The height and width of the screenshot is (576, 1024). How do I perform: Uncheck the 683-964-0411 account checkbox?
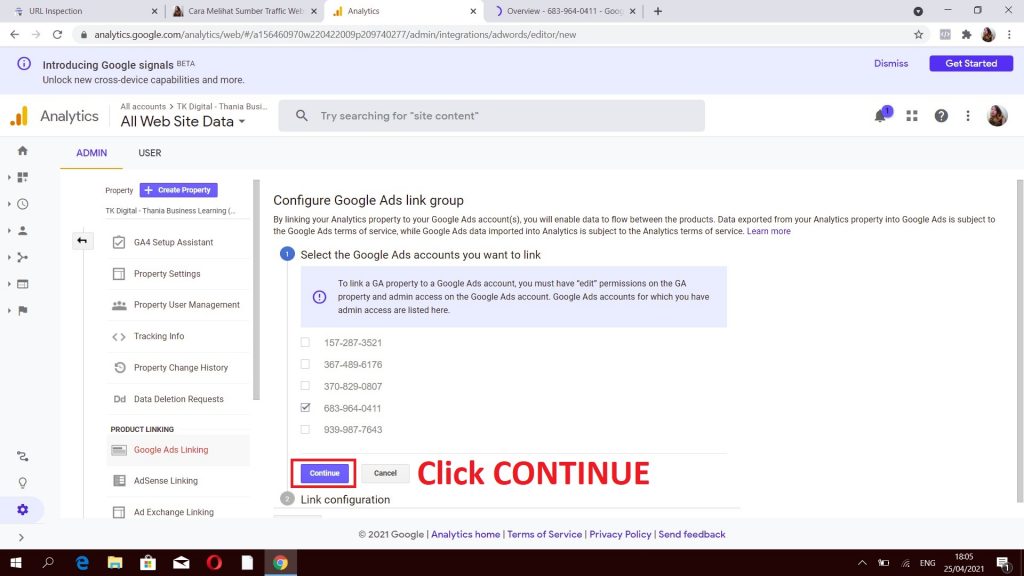[305, 408]
